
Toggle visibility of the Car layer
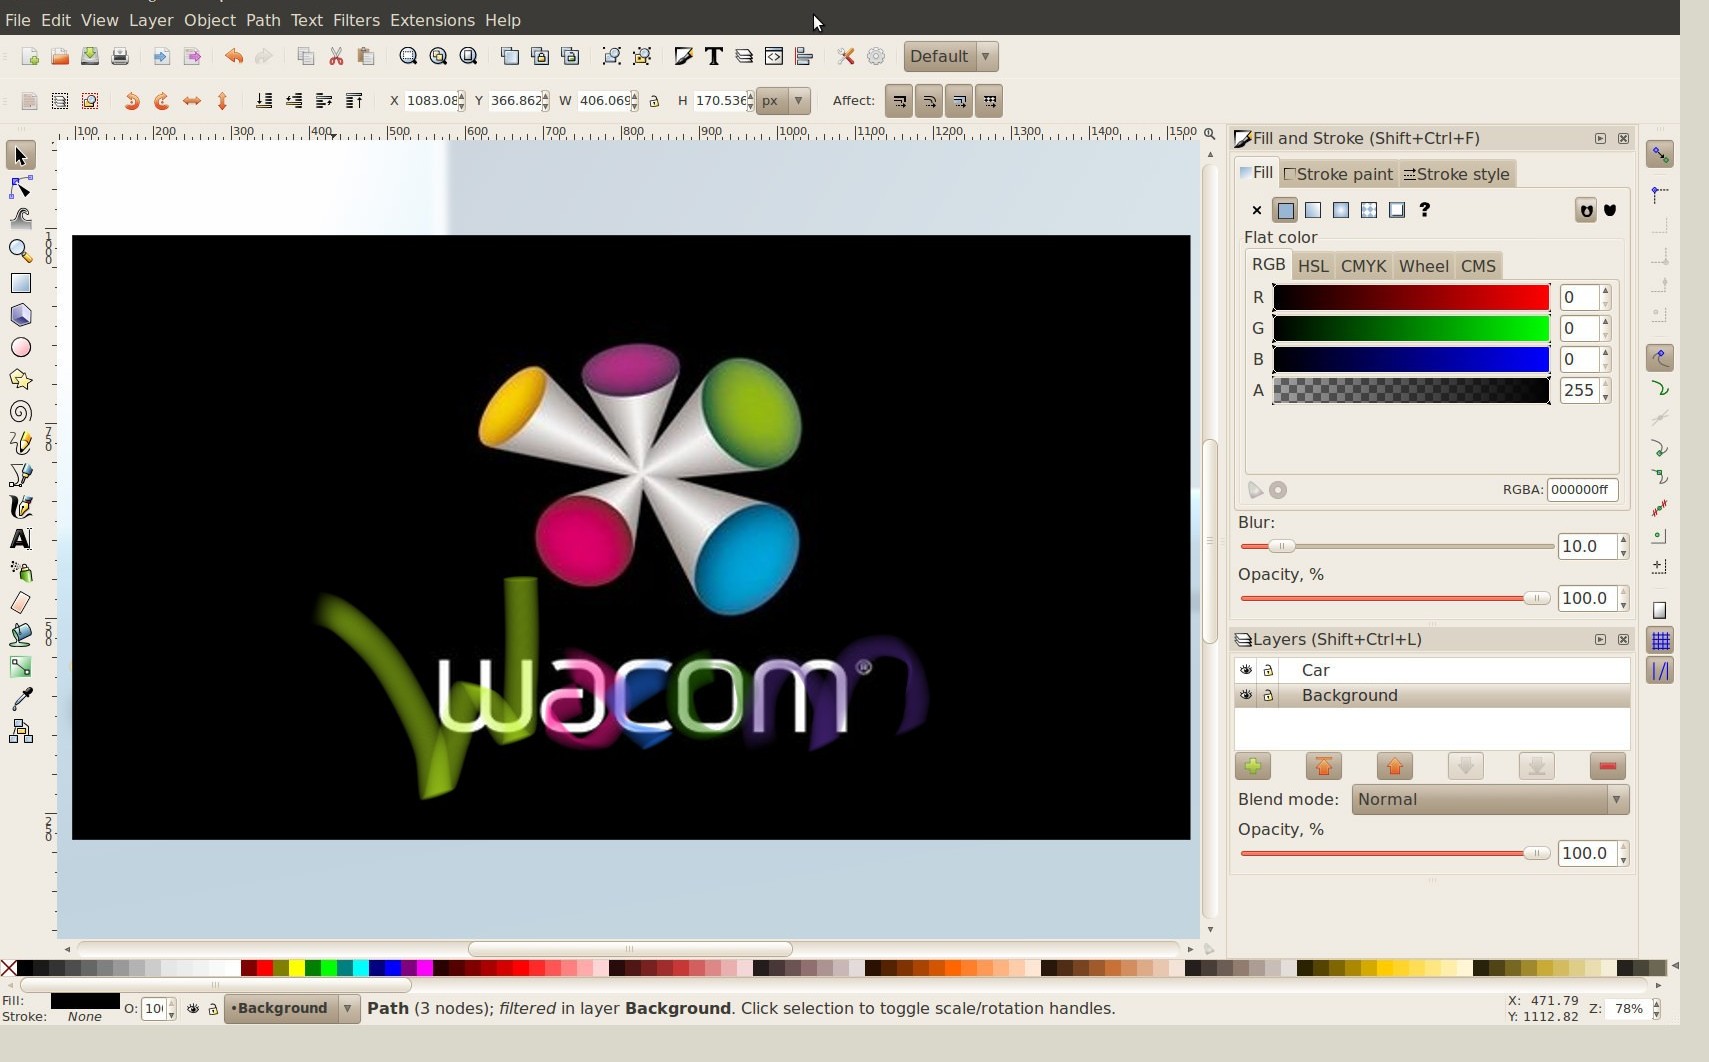tap(1246, 670)
